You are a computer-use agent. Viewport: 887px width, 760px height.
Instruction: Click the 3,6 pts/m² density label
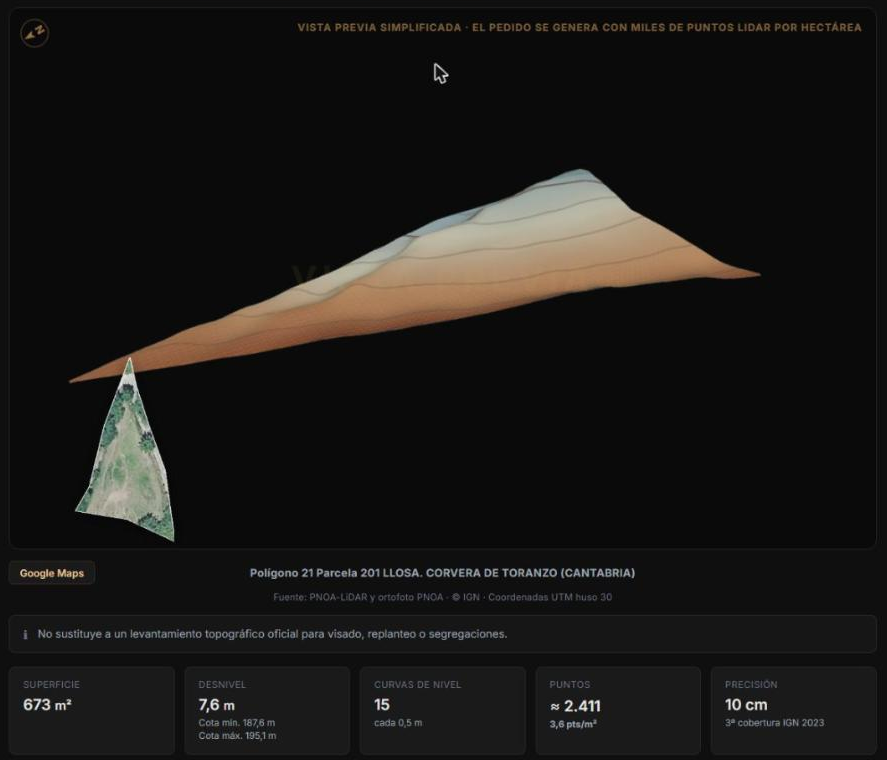(572, 724)
